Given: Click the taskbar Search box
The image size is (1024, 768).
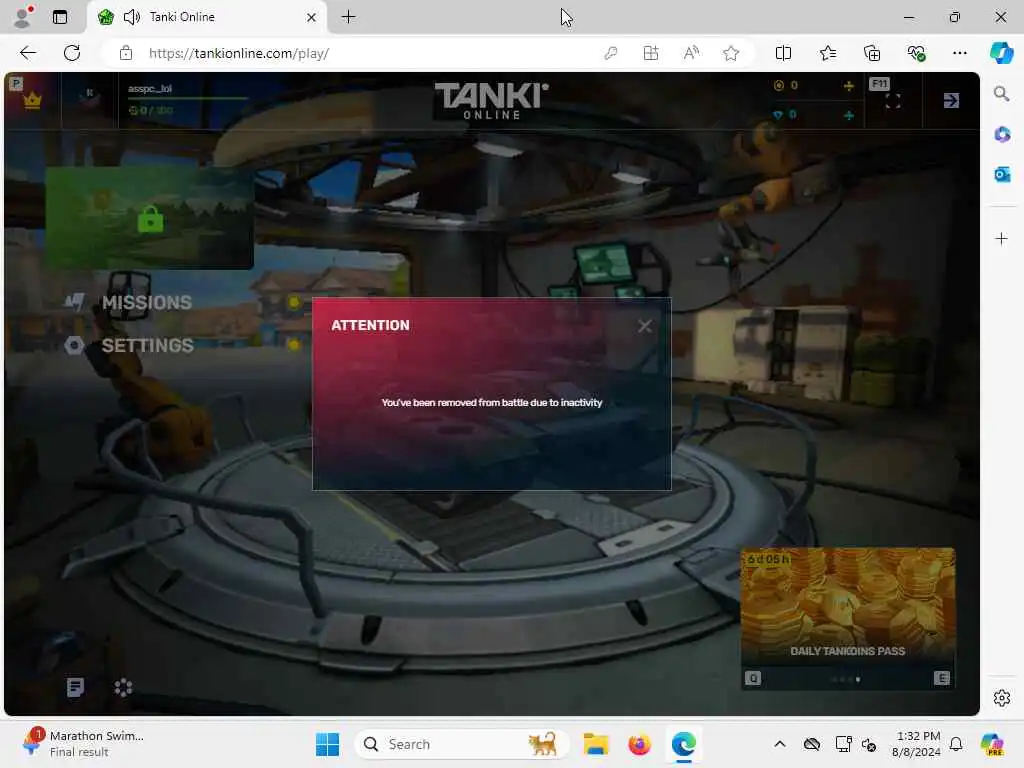Looking at the screenshot, I should pyautogui.click(x=462, y=744).
